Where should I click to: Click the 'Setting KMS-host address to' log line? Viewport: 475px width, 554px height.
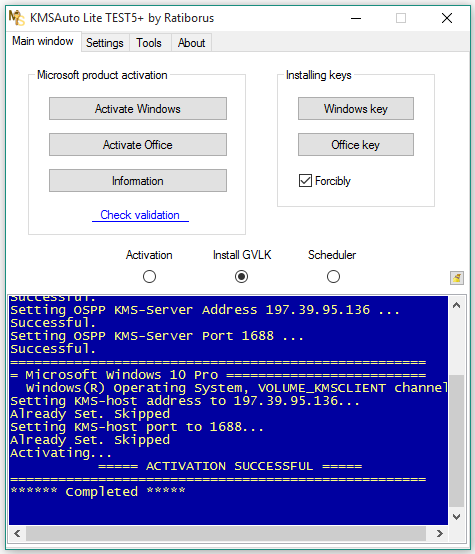[185, 401]
